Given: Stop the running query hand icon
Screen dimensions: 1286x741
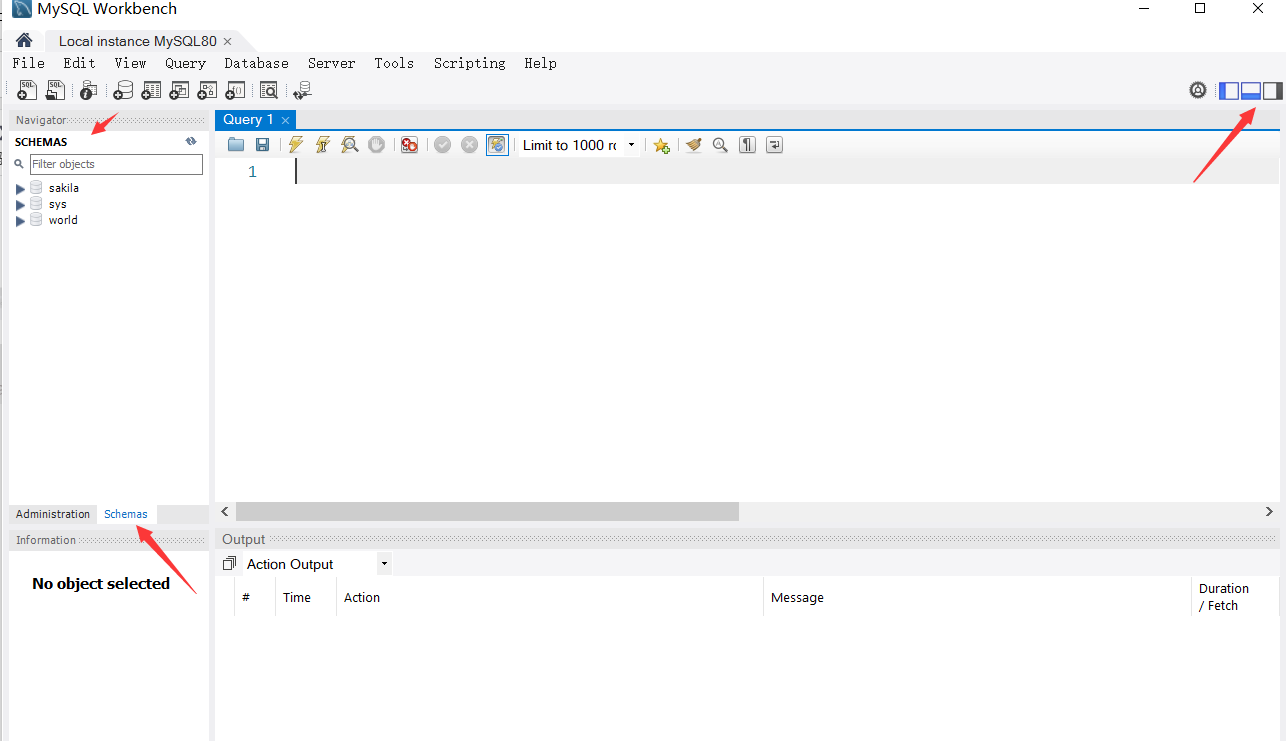Looking at the screenshot, I should click(376, 145).
